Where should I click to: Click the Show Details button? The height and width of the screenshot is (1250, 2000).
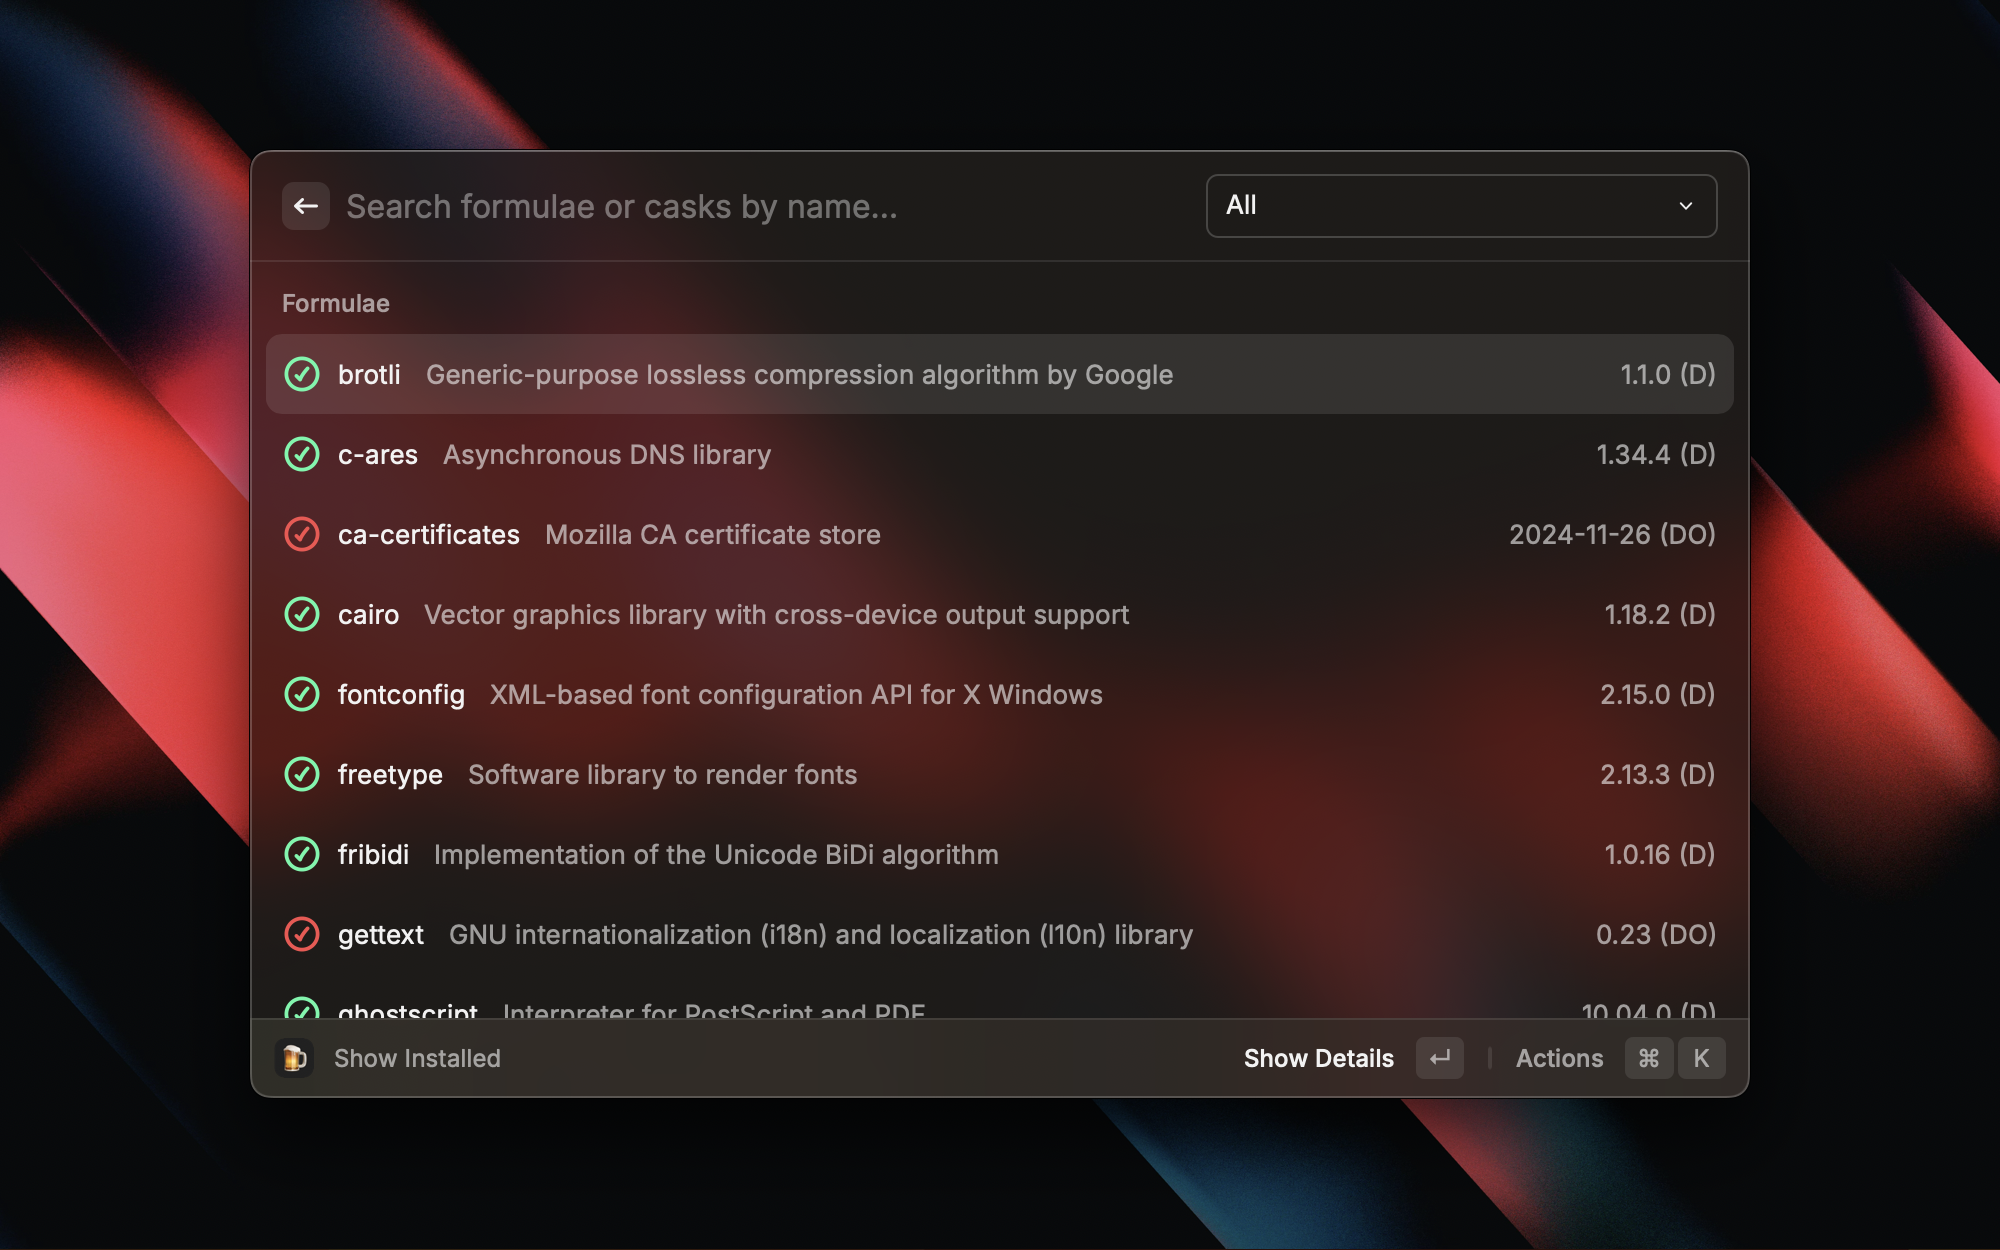coord(1318,1058)
